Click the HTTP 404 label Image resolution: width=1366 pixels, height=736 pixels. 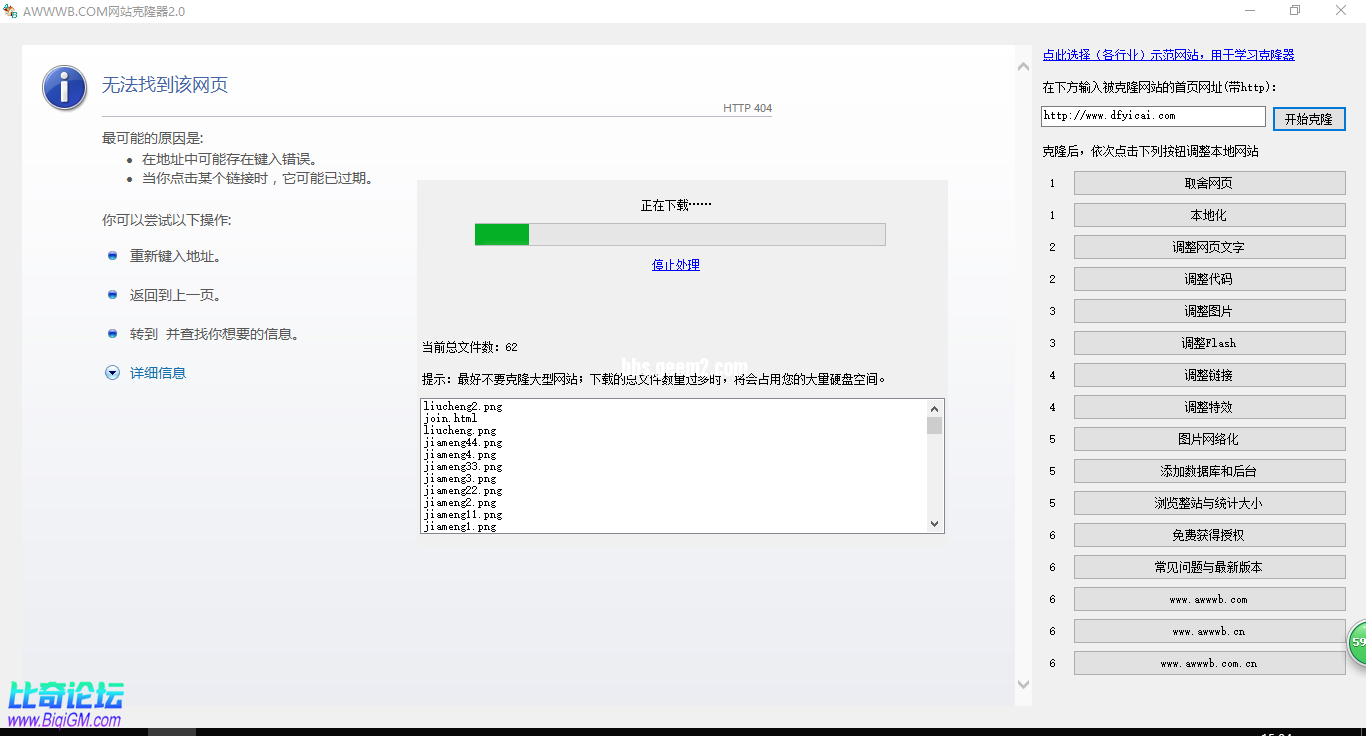coord(747,108)
